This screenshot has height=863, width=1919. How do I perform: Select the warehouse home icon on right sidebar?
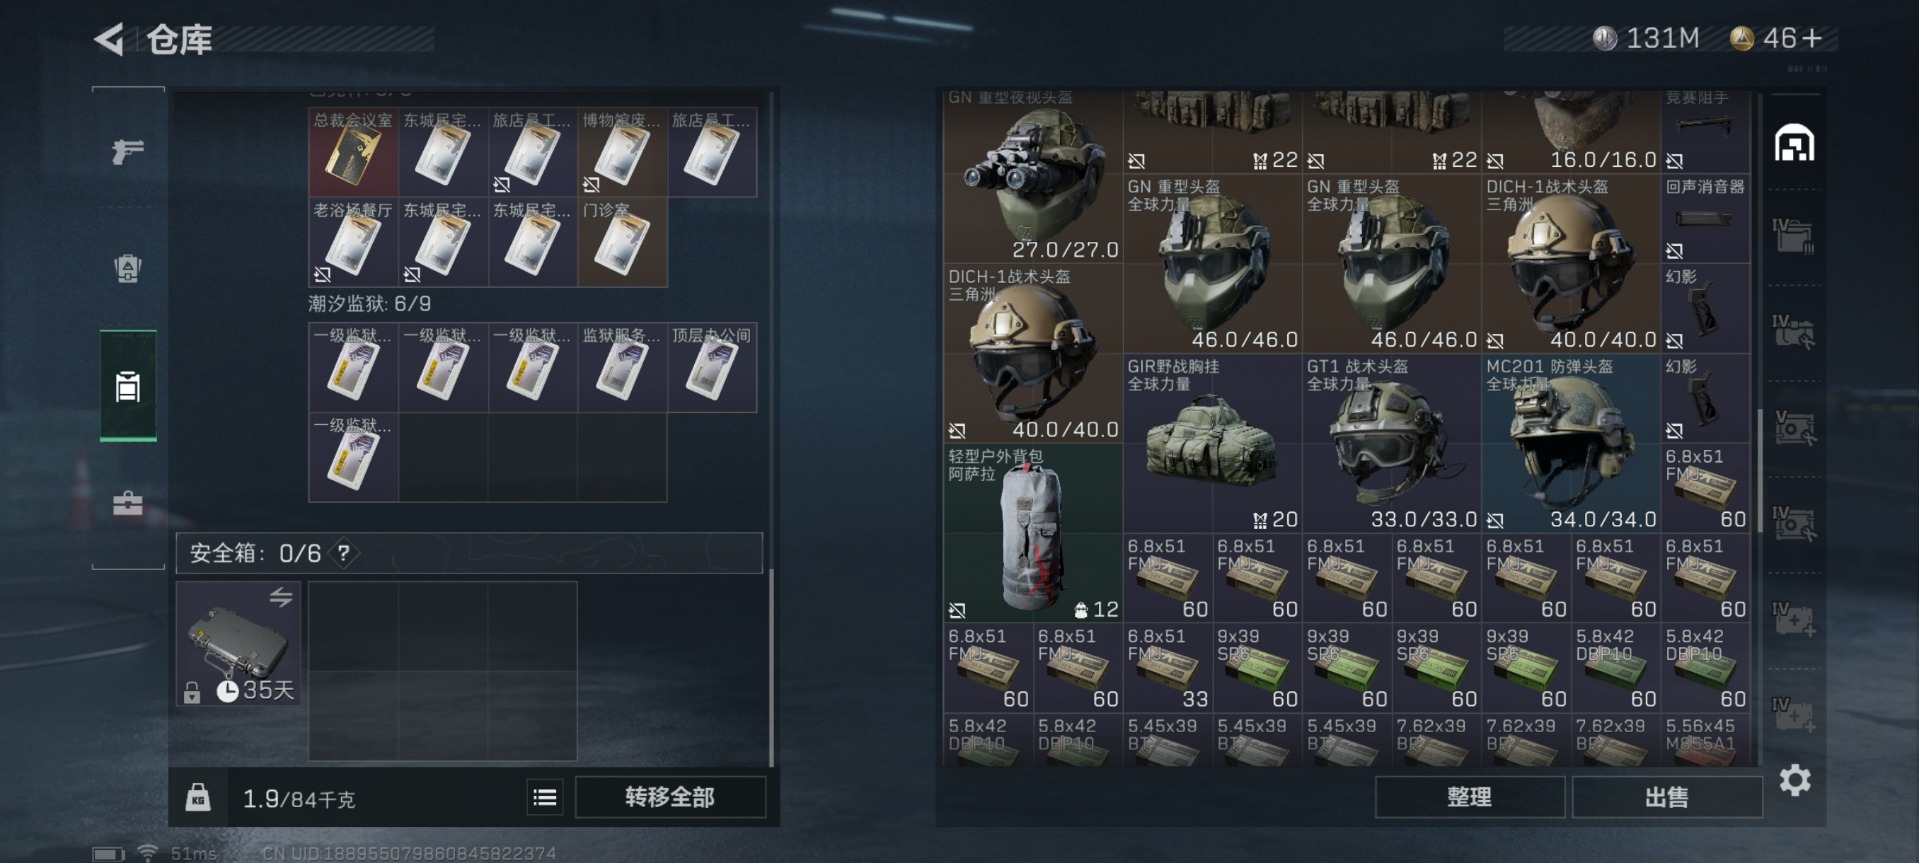pyautogui.click(x=1795, y=144)
